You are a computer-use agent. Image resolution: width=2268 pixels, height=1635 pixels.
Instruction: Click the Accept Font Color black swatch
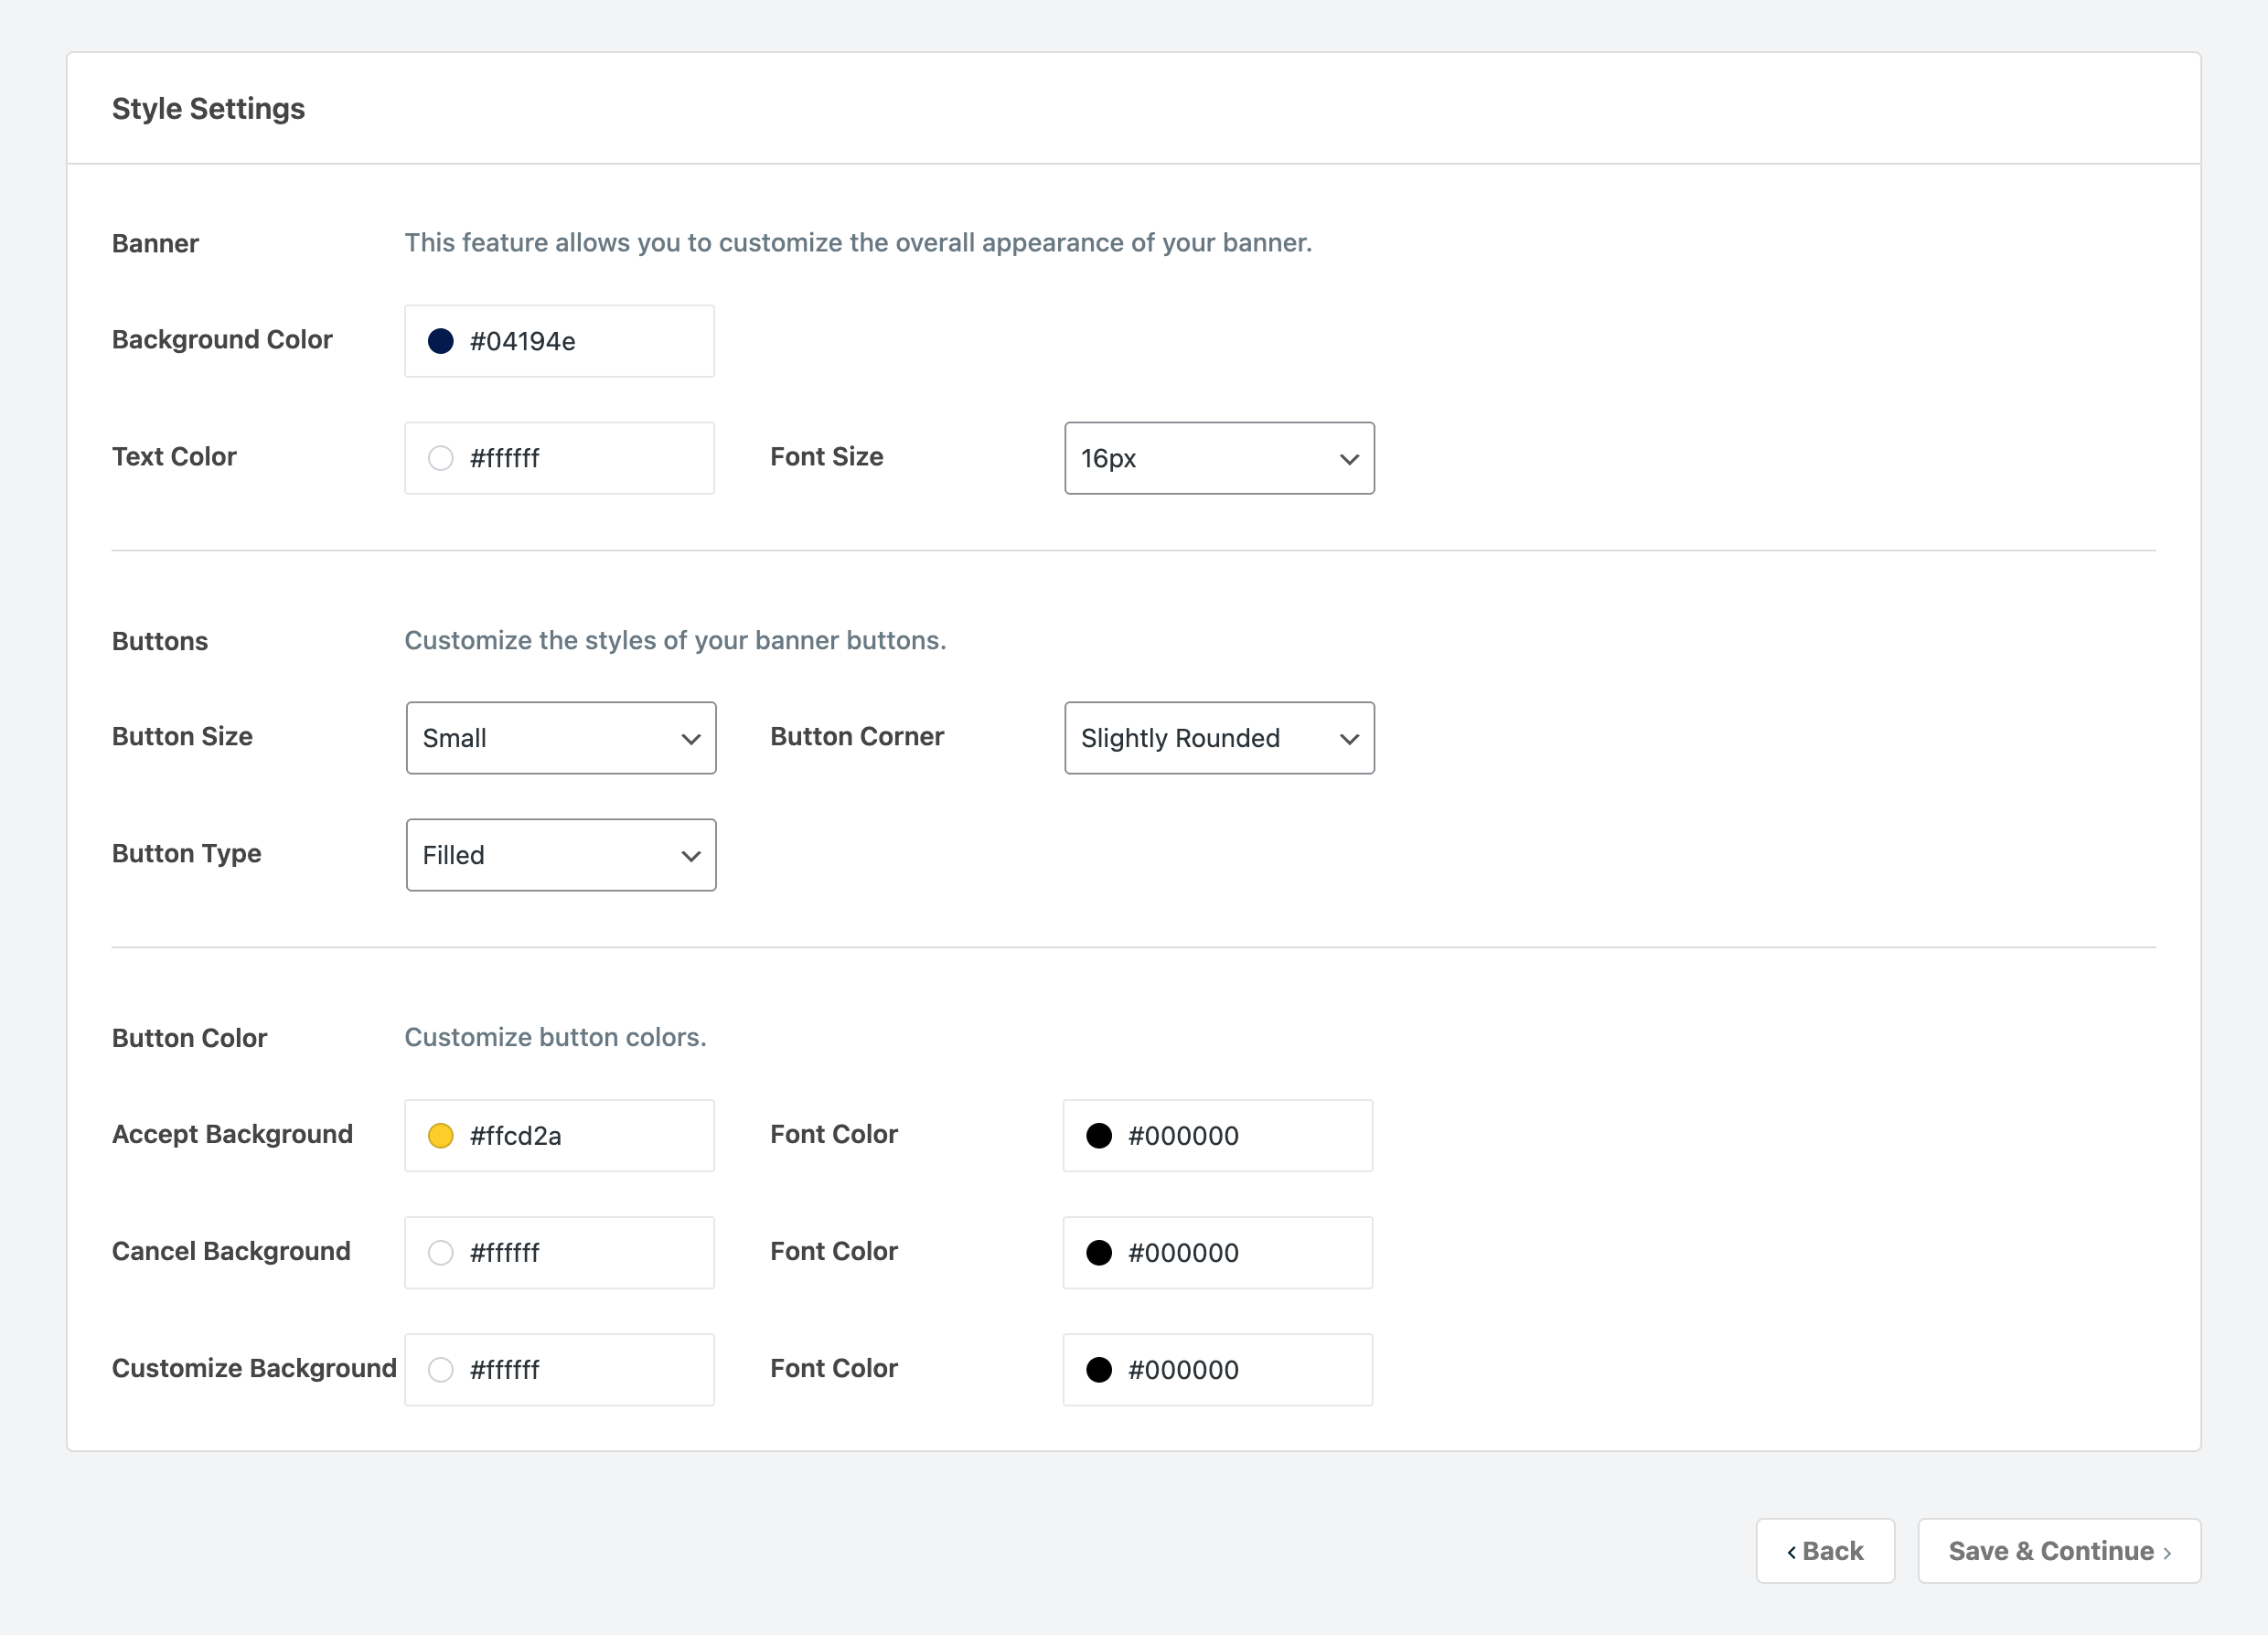point(1098,1135)
